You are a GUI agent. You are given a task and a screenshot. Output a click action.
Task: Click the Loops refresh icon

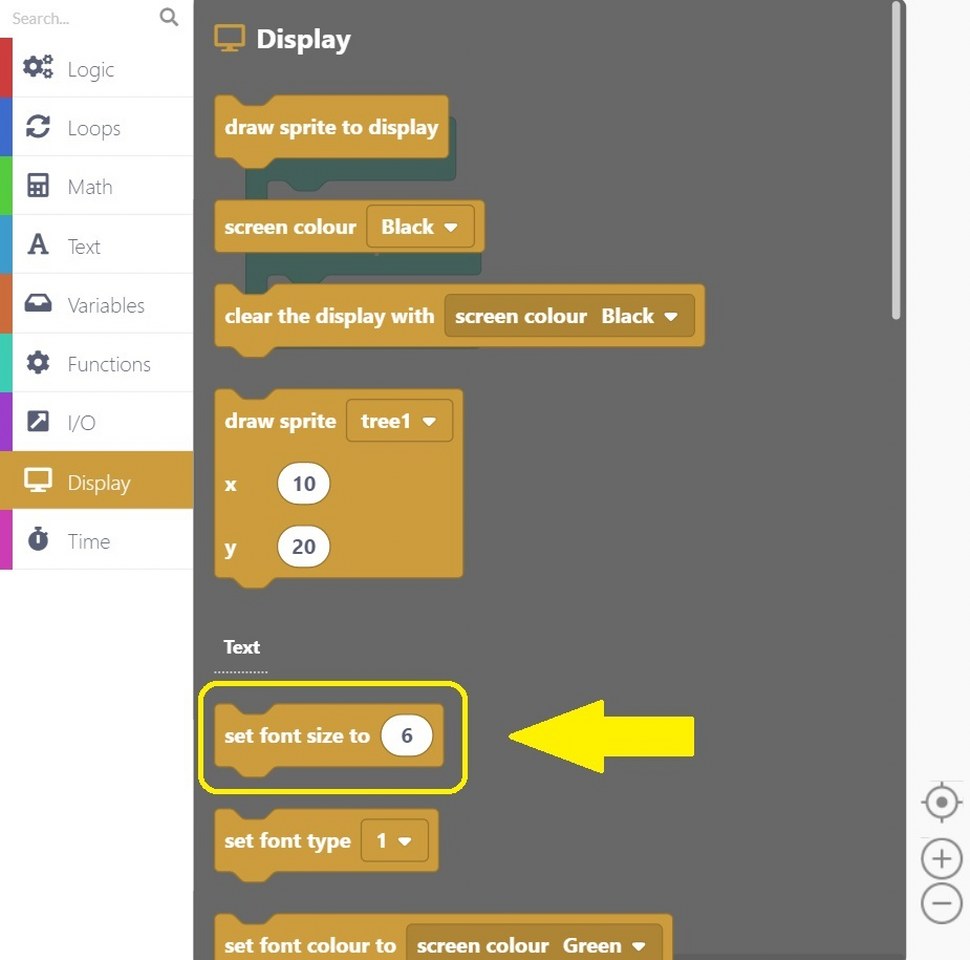click(x=38, y=126)
